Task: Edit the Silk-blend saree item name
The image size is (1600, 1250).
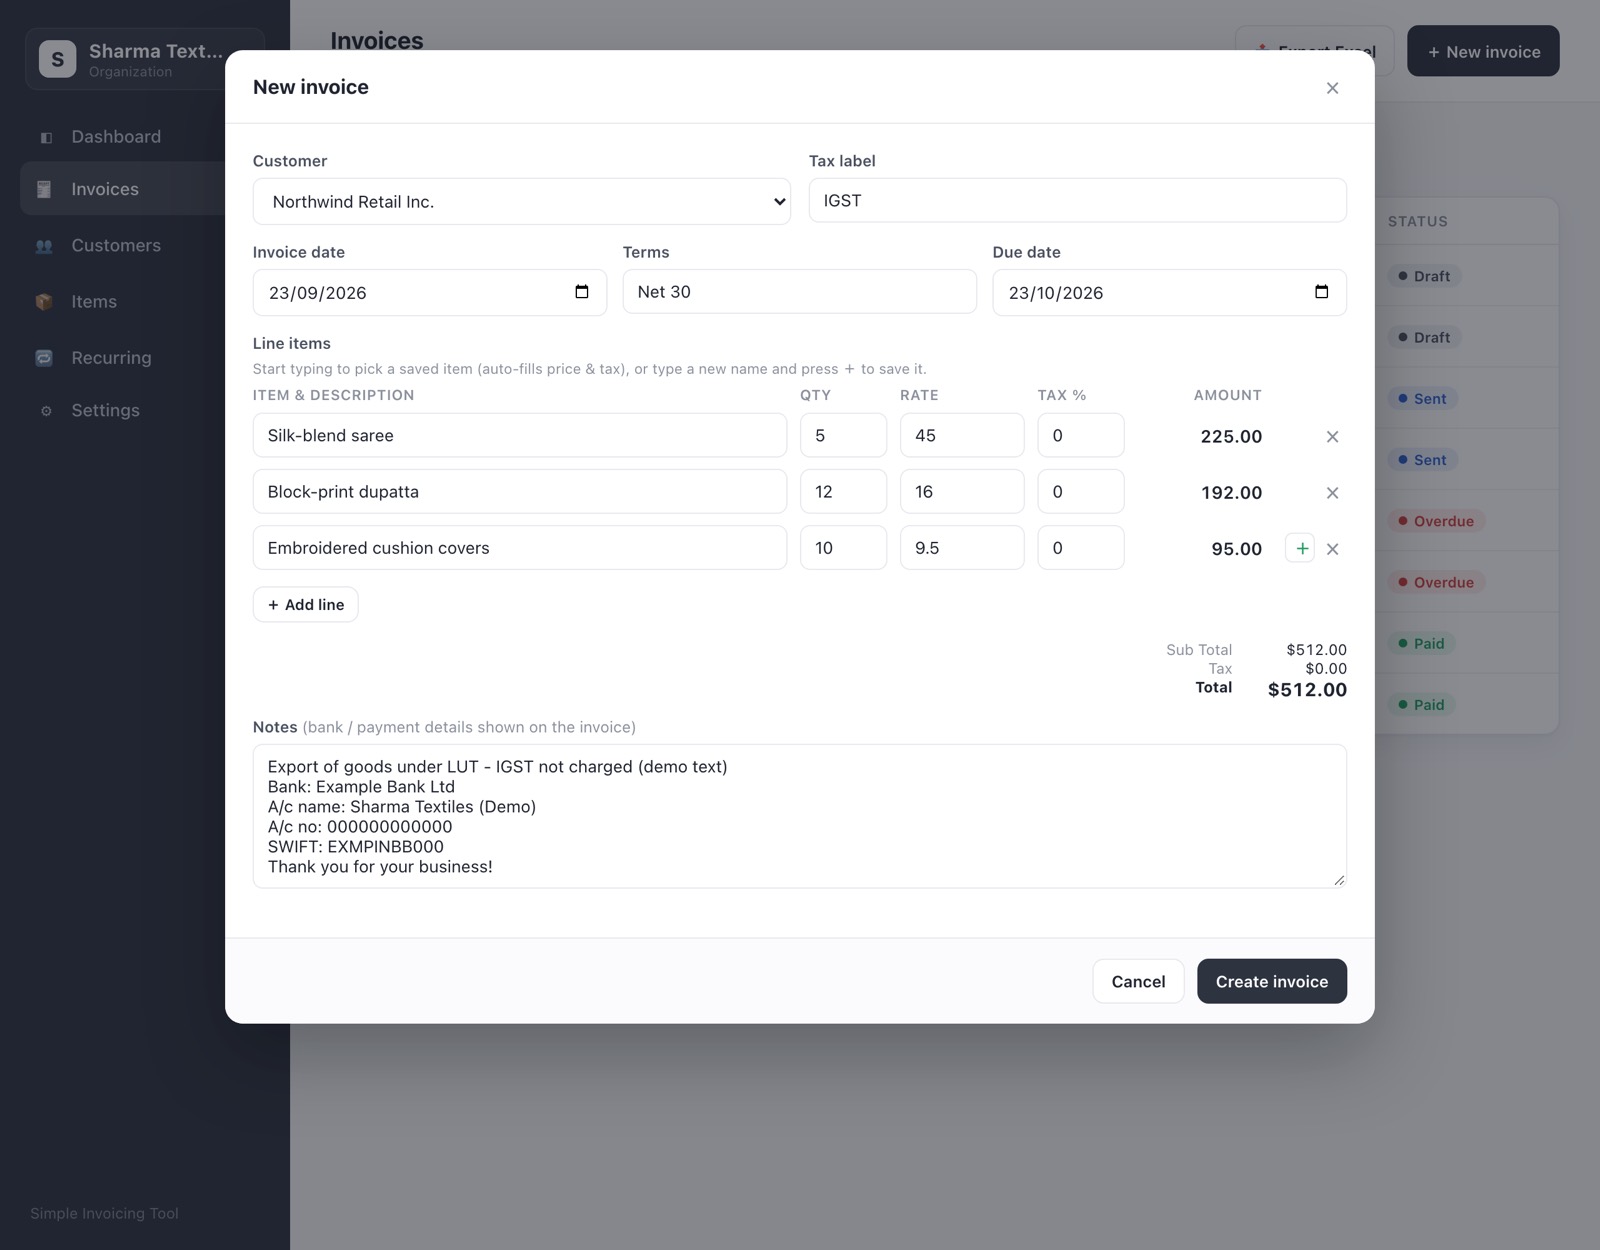Action: [x=519, y=435]
